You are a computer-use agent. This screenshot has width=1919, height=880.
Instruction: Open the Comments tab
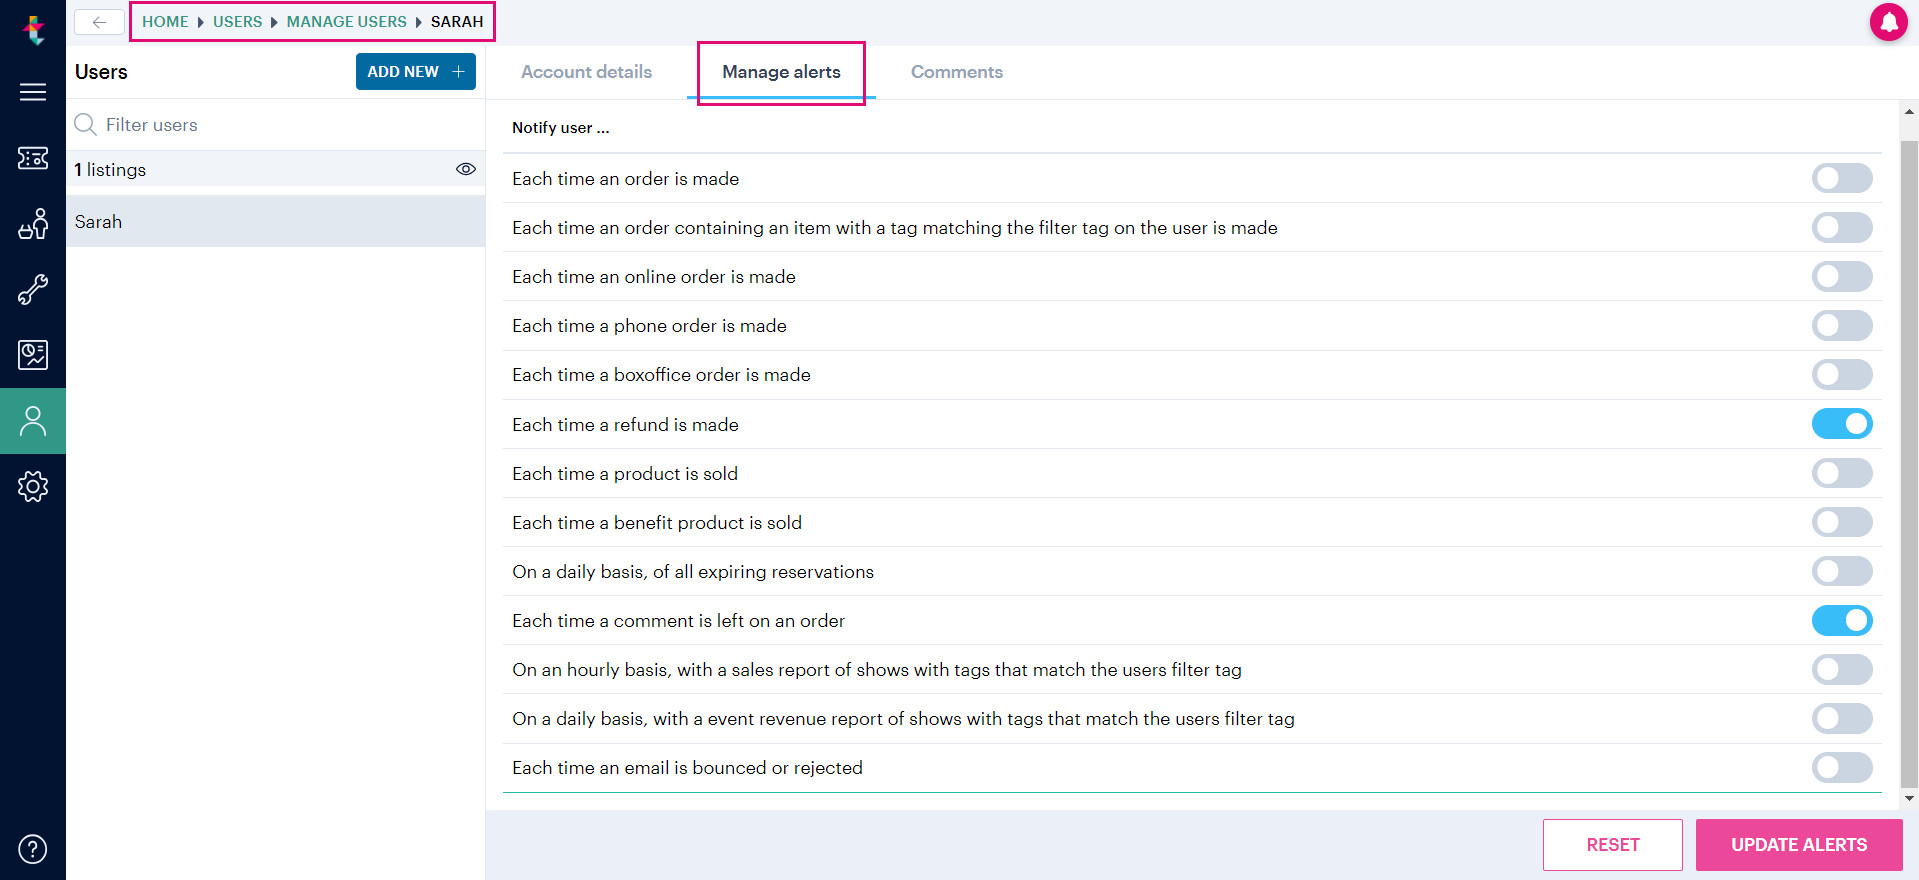pos(956,72)
